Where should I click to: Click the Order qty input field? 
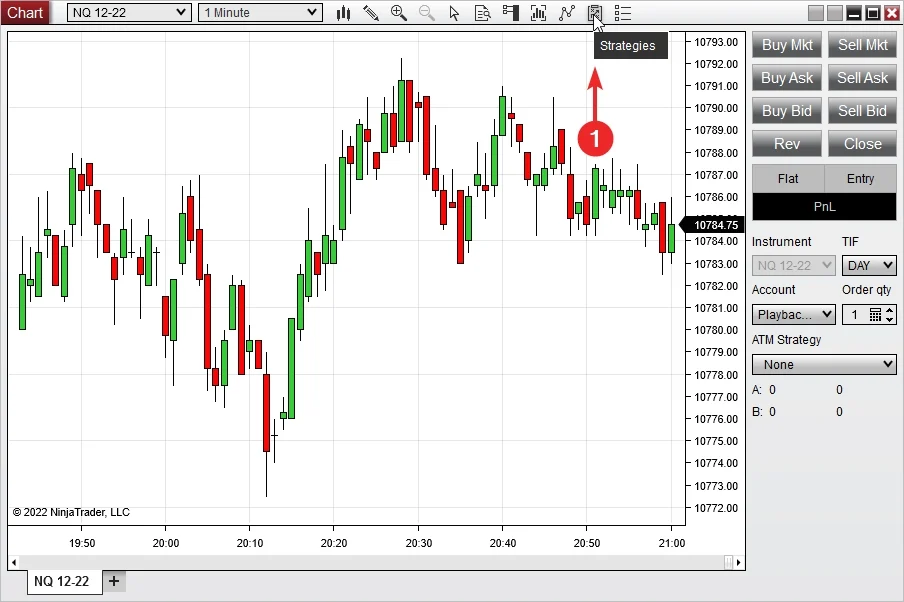pyautogui.click(x=855, y=315)
